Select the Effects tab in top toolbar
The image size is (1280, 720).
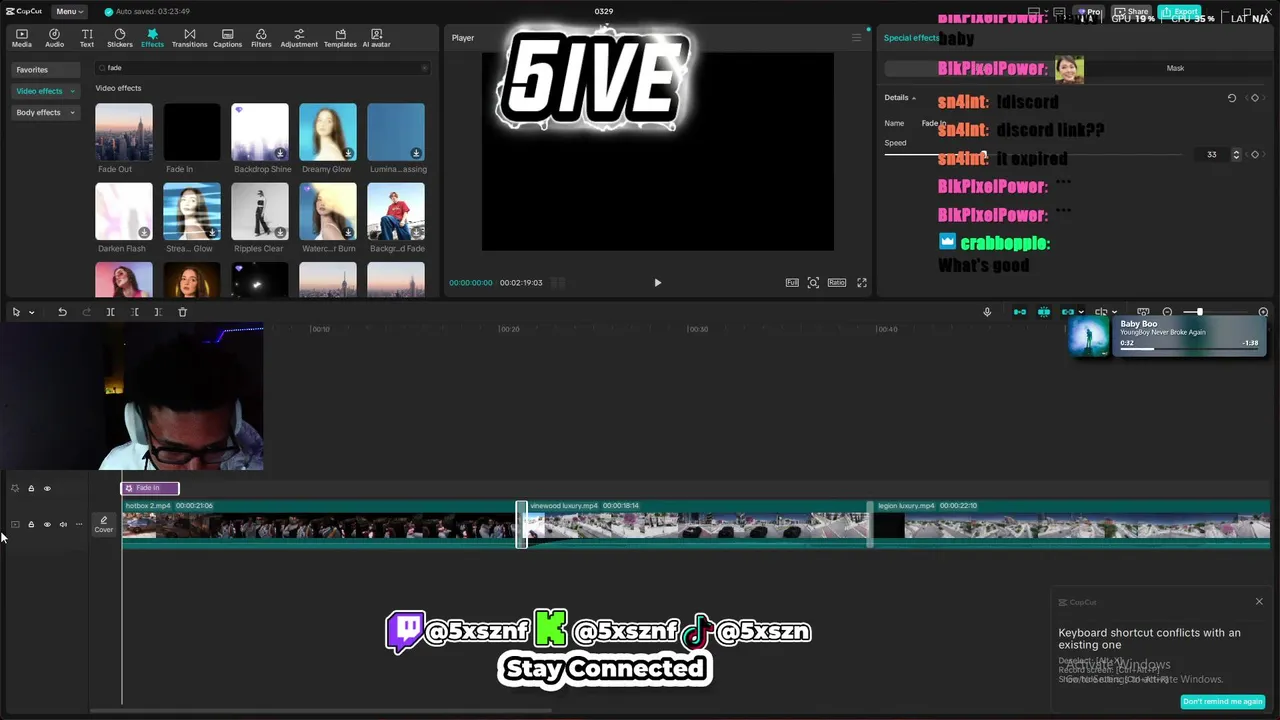point(152,38)
